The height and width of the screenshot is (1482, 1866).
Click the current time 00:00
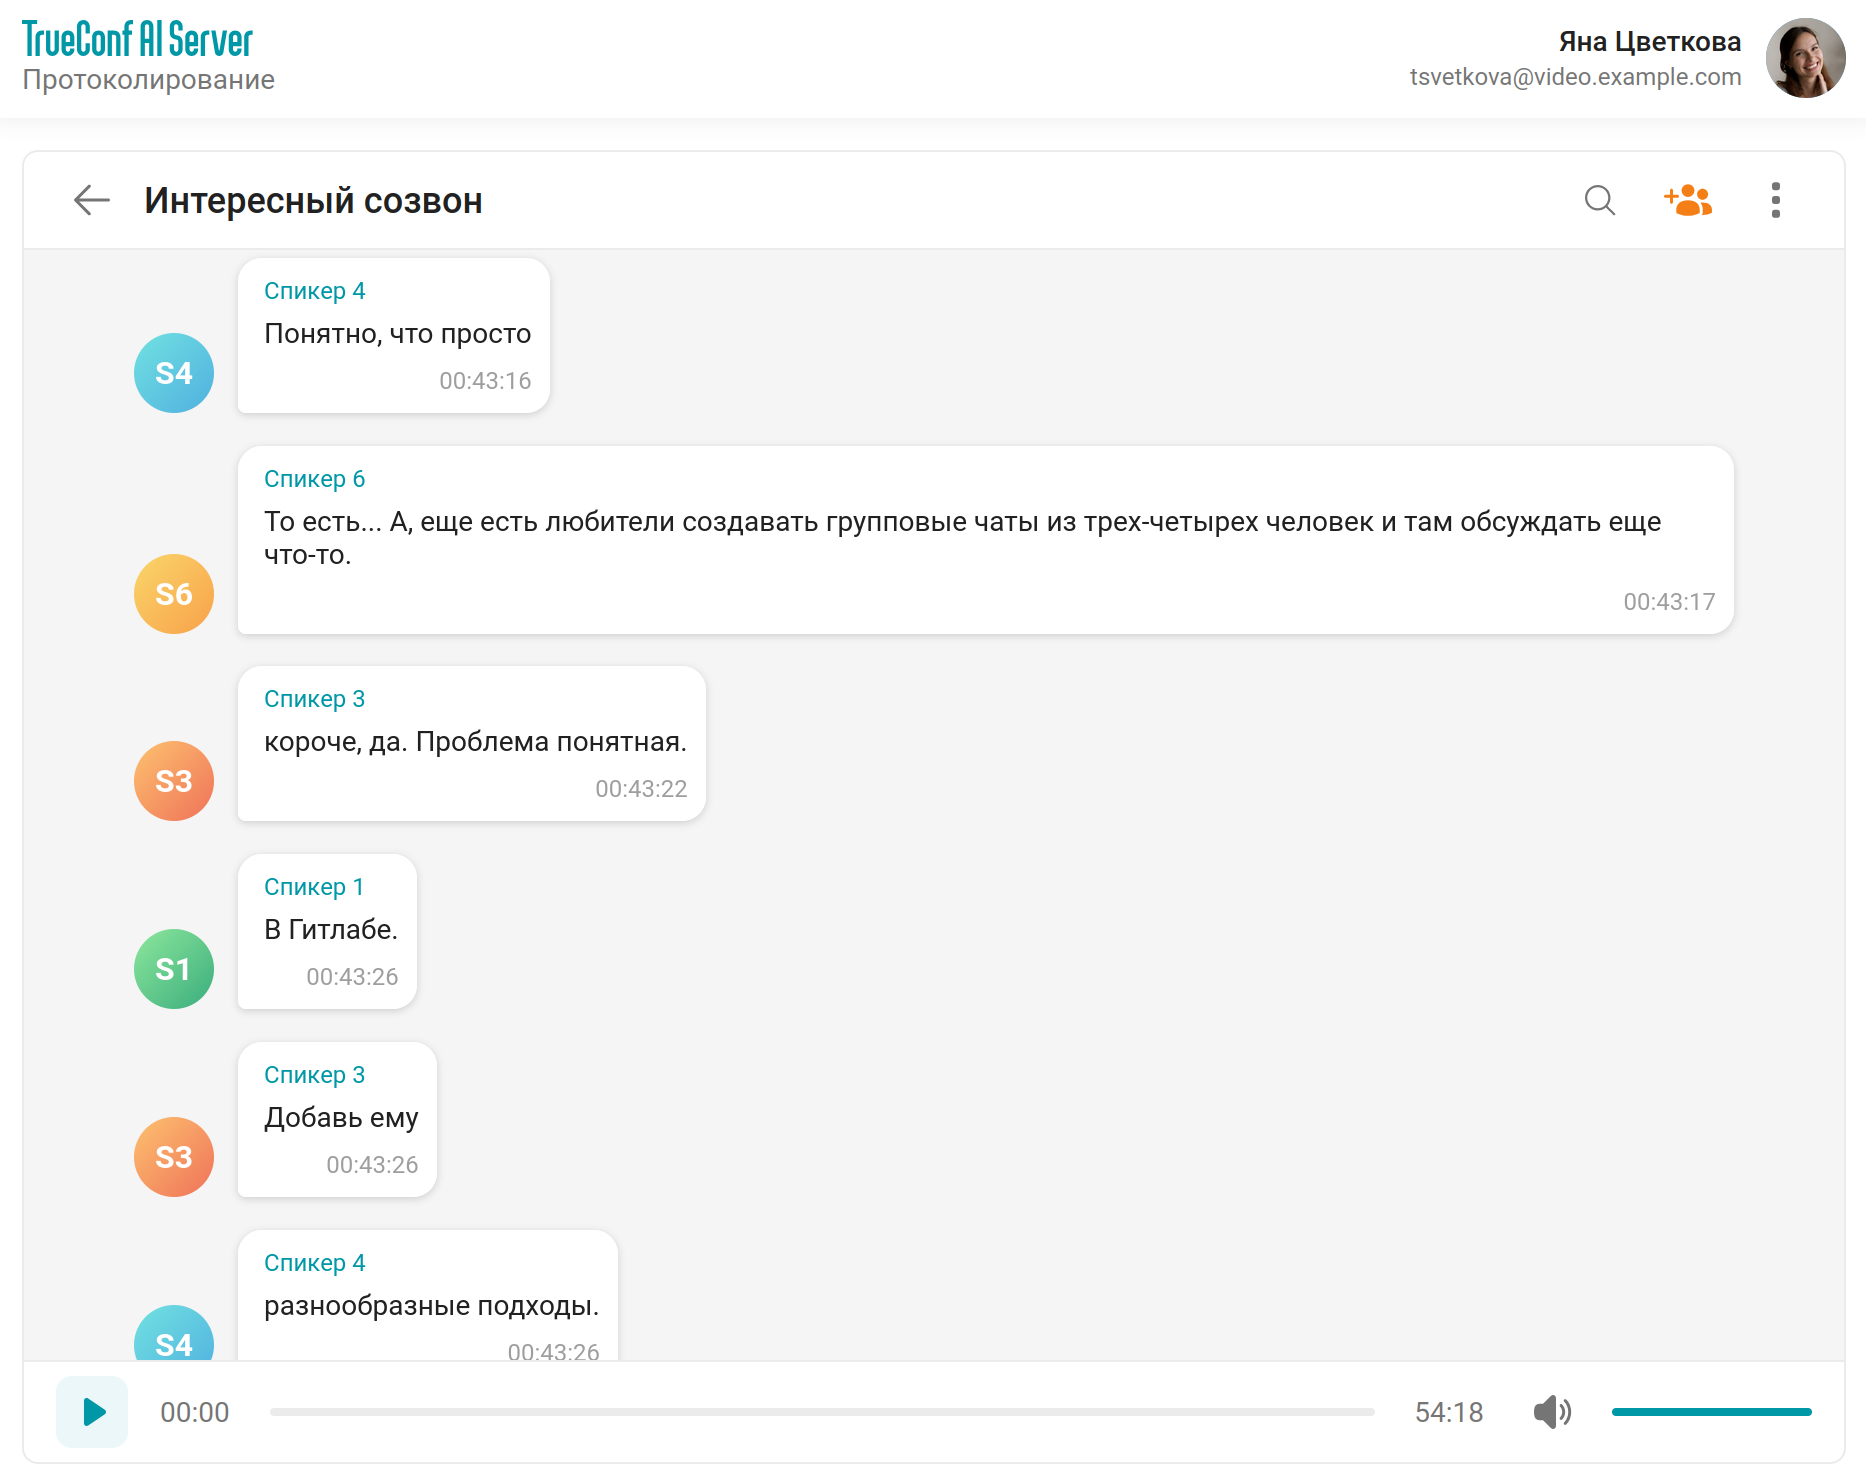tap(195, 1412)
